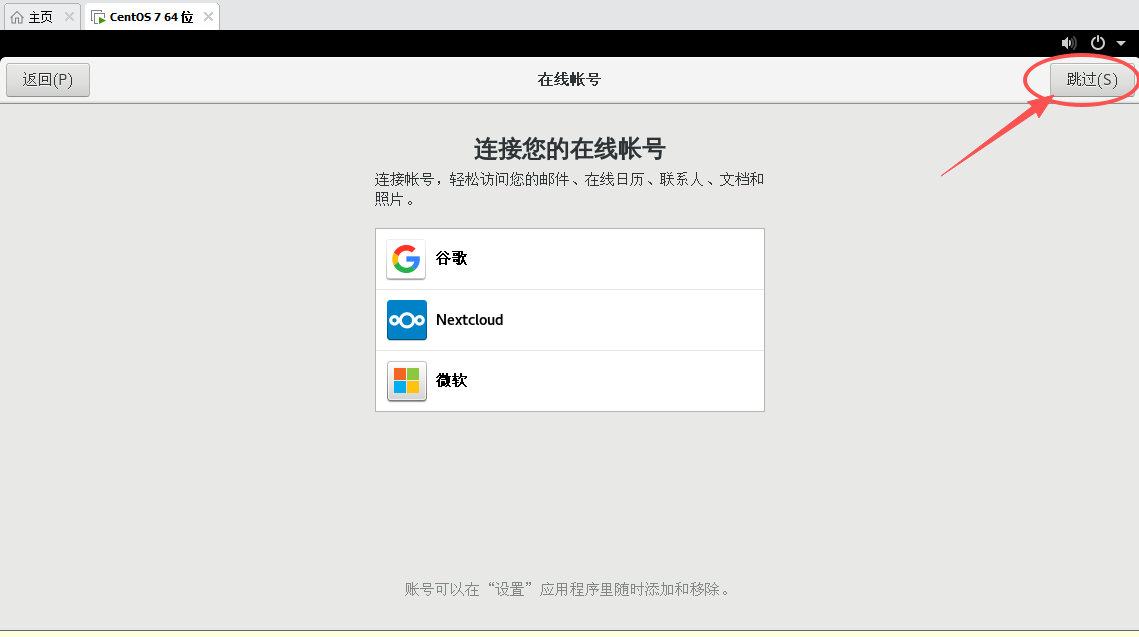Select the 微软 account label
Viewport: 1139px width, 637px height.
click(x=451, y=381)
